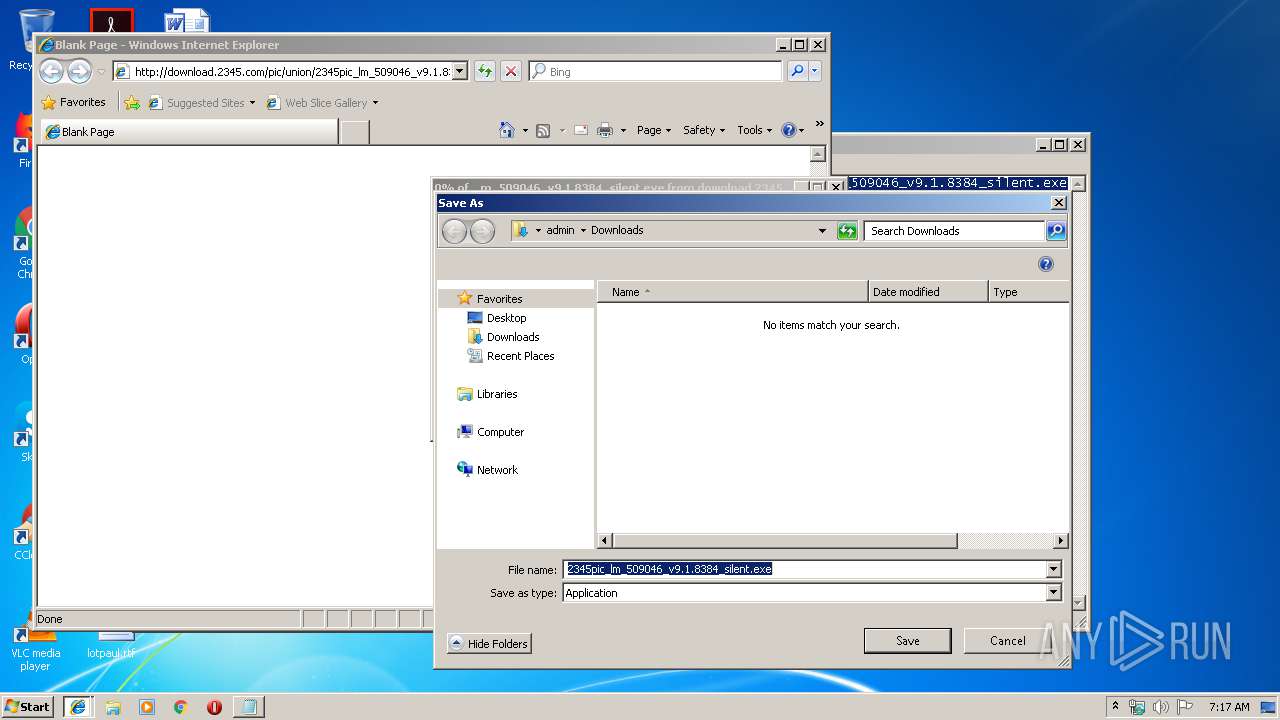The image size is (1280, 720).
Task: Expand IE command bar overflow chevron
Action: click(x=819, y=124)
